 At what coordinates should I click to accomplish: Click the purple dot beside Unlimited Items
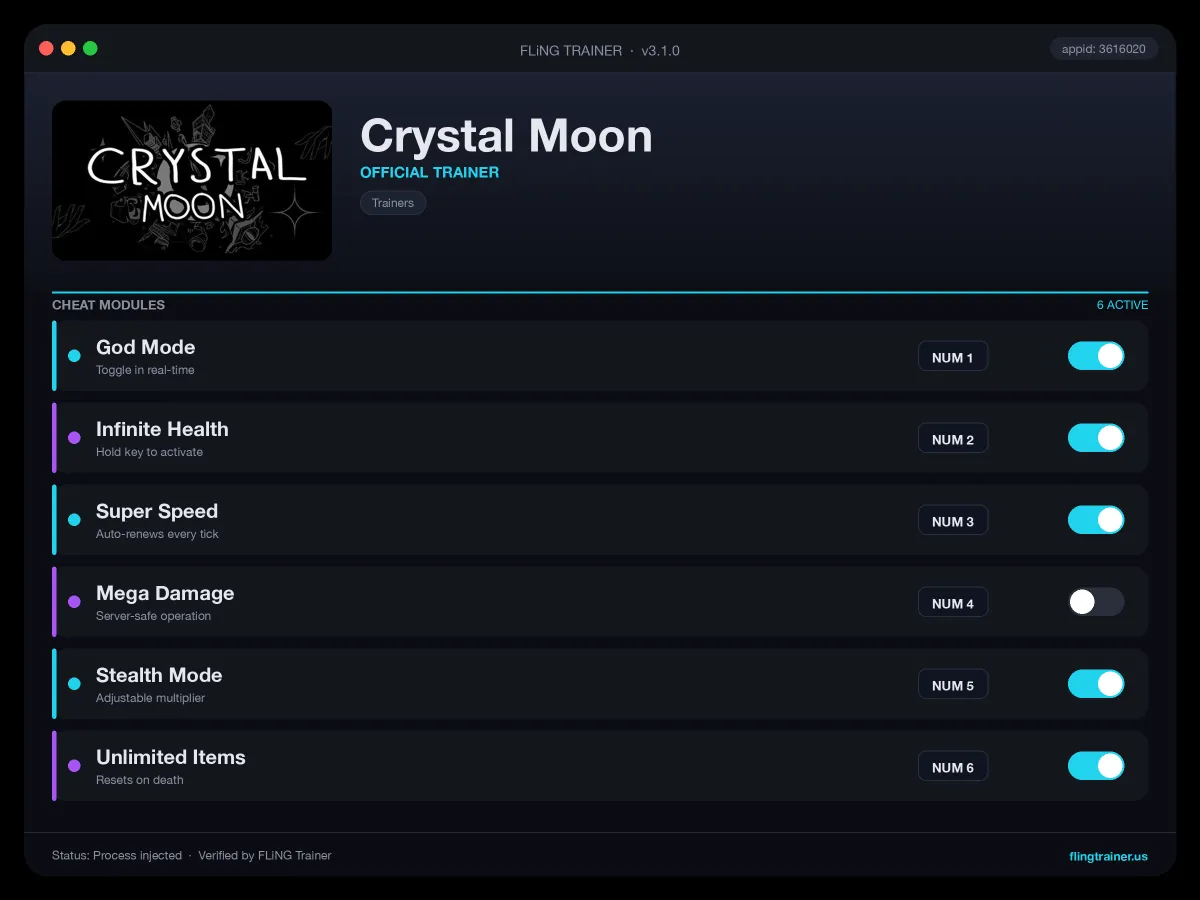point(74,766)
